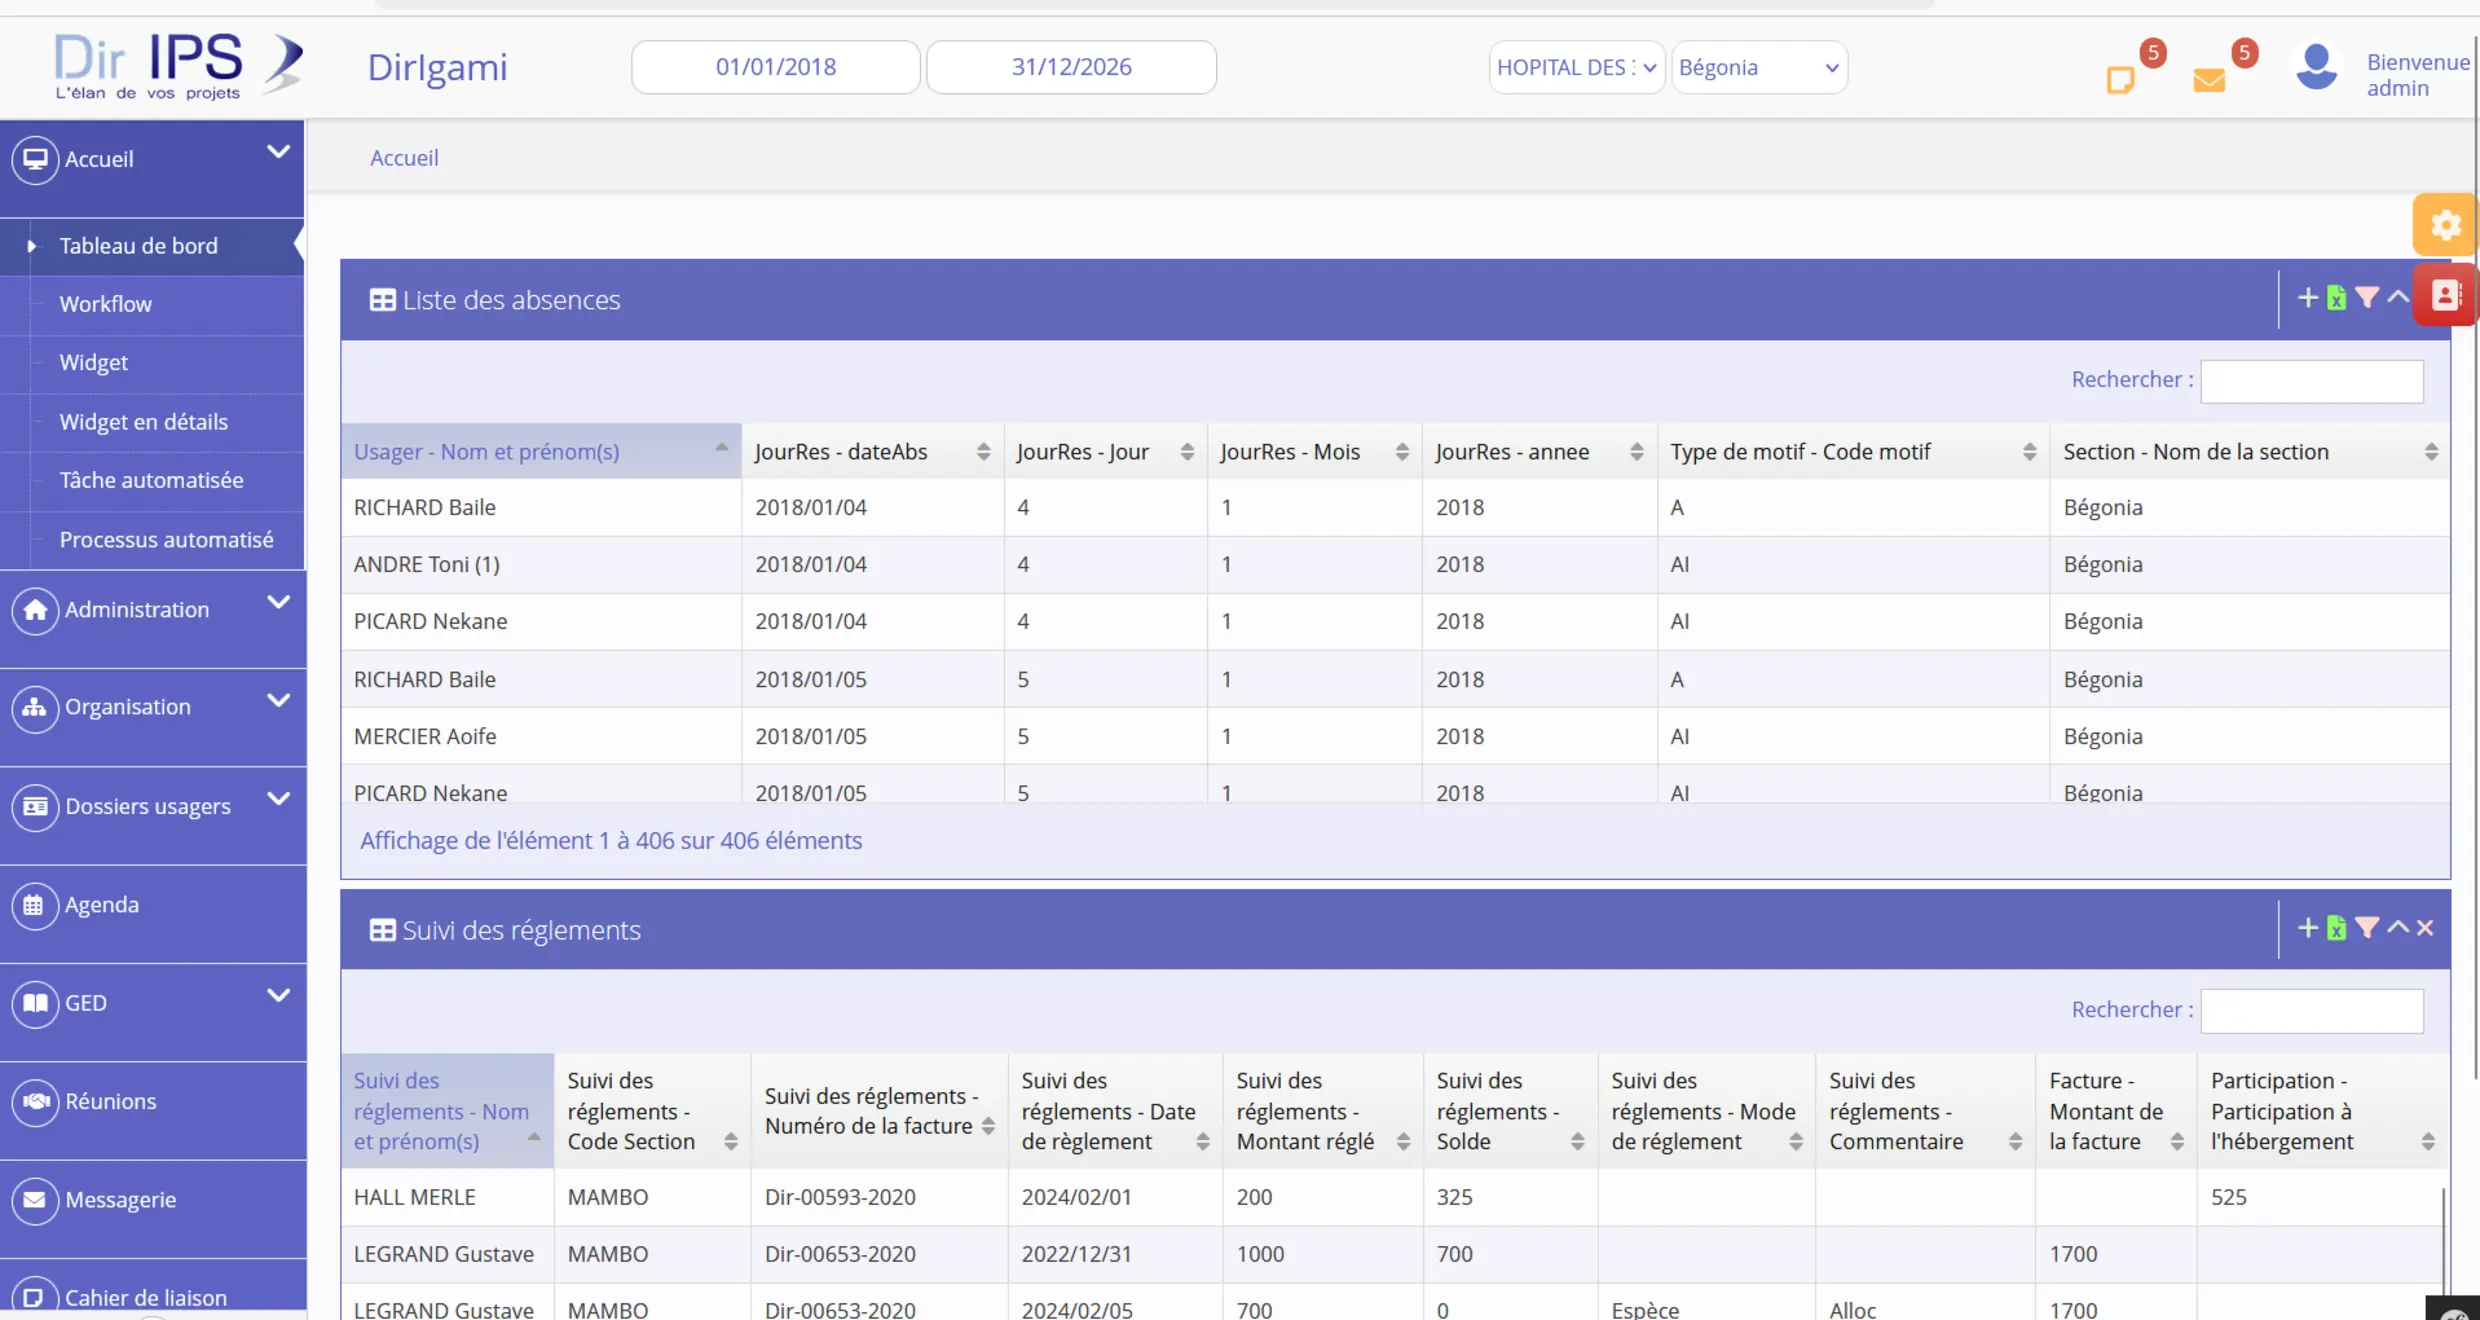This screenshot has width=2480, height=1320.
Task: Click the Bienvenue admin text
Action: (x=2417, y=75)
